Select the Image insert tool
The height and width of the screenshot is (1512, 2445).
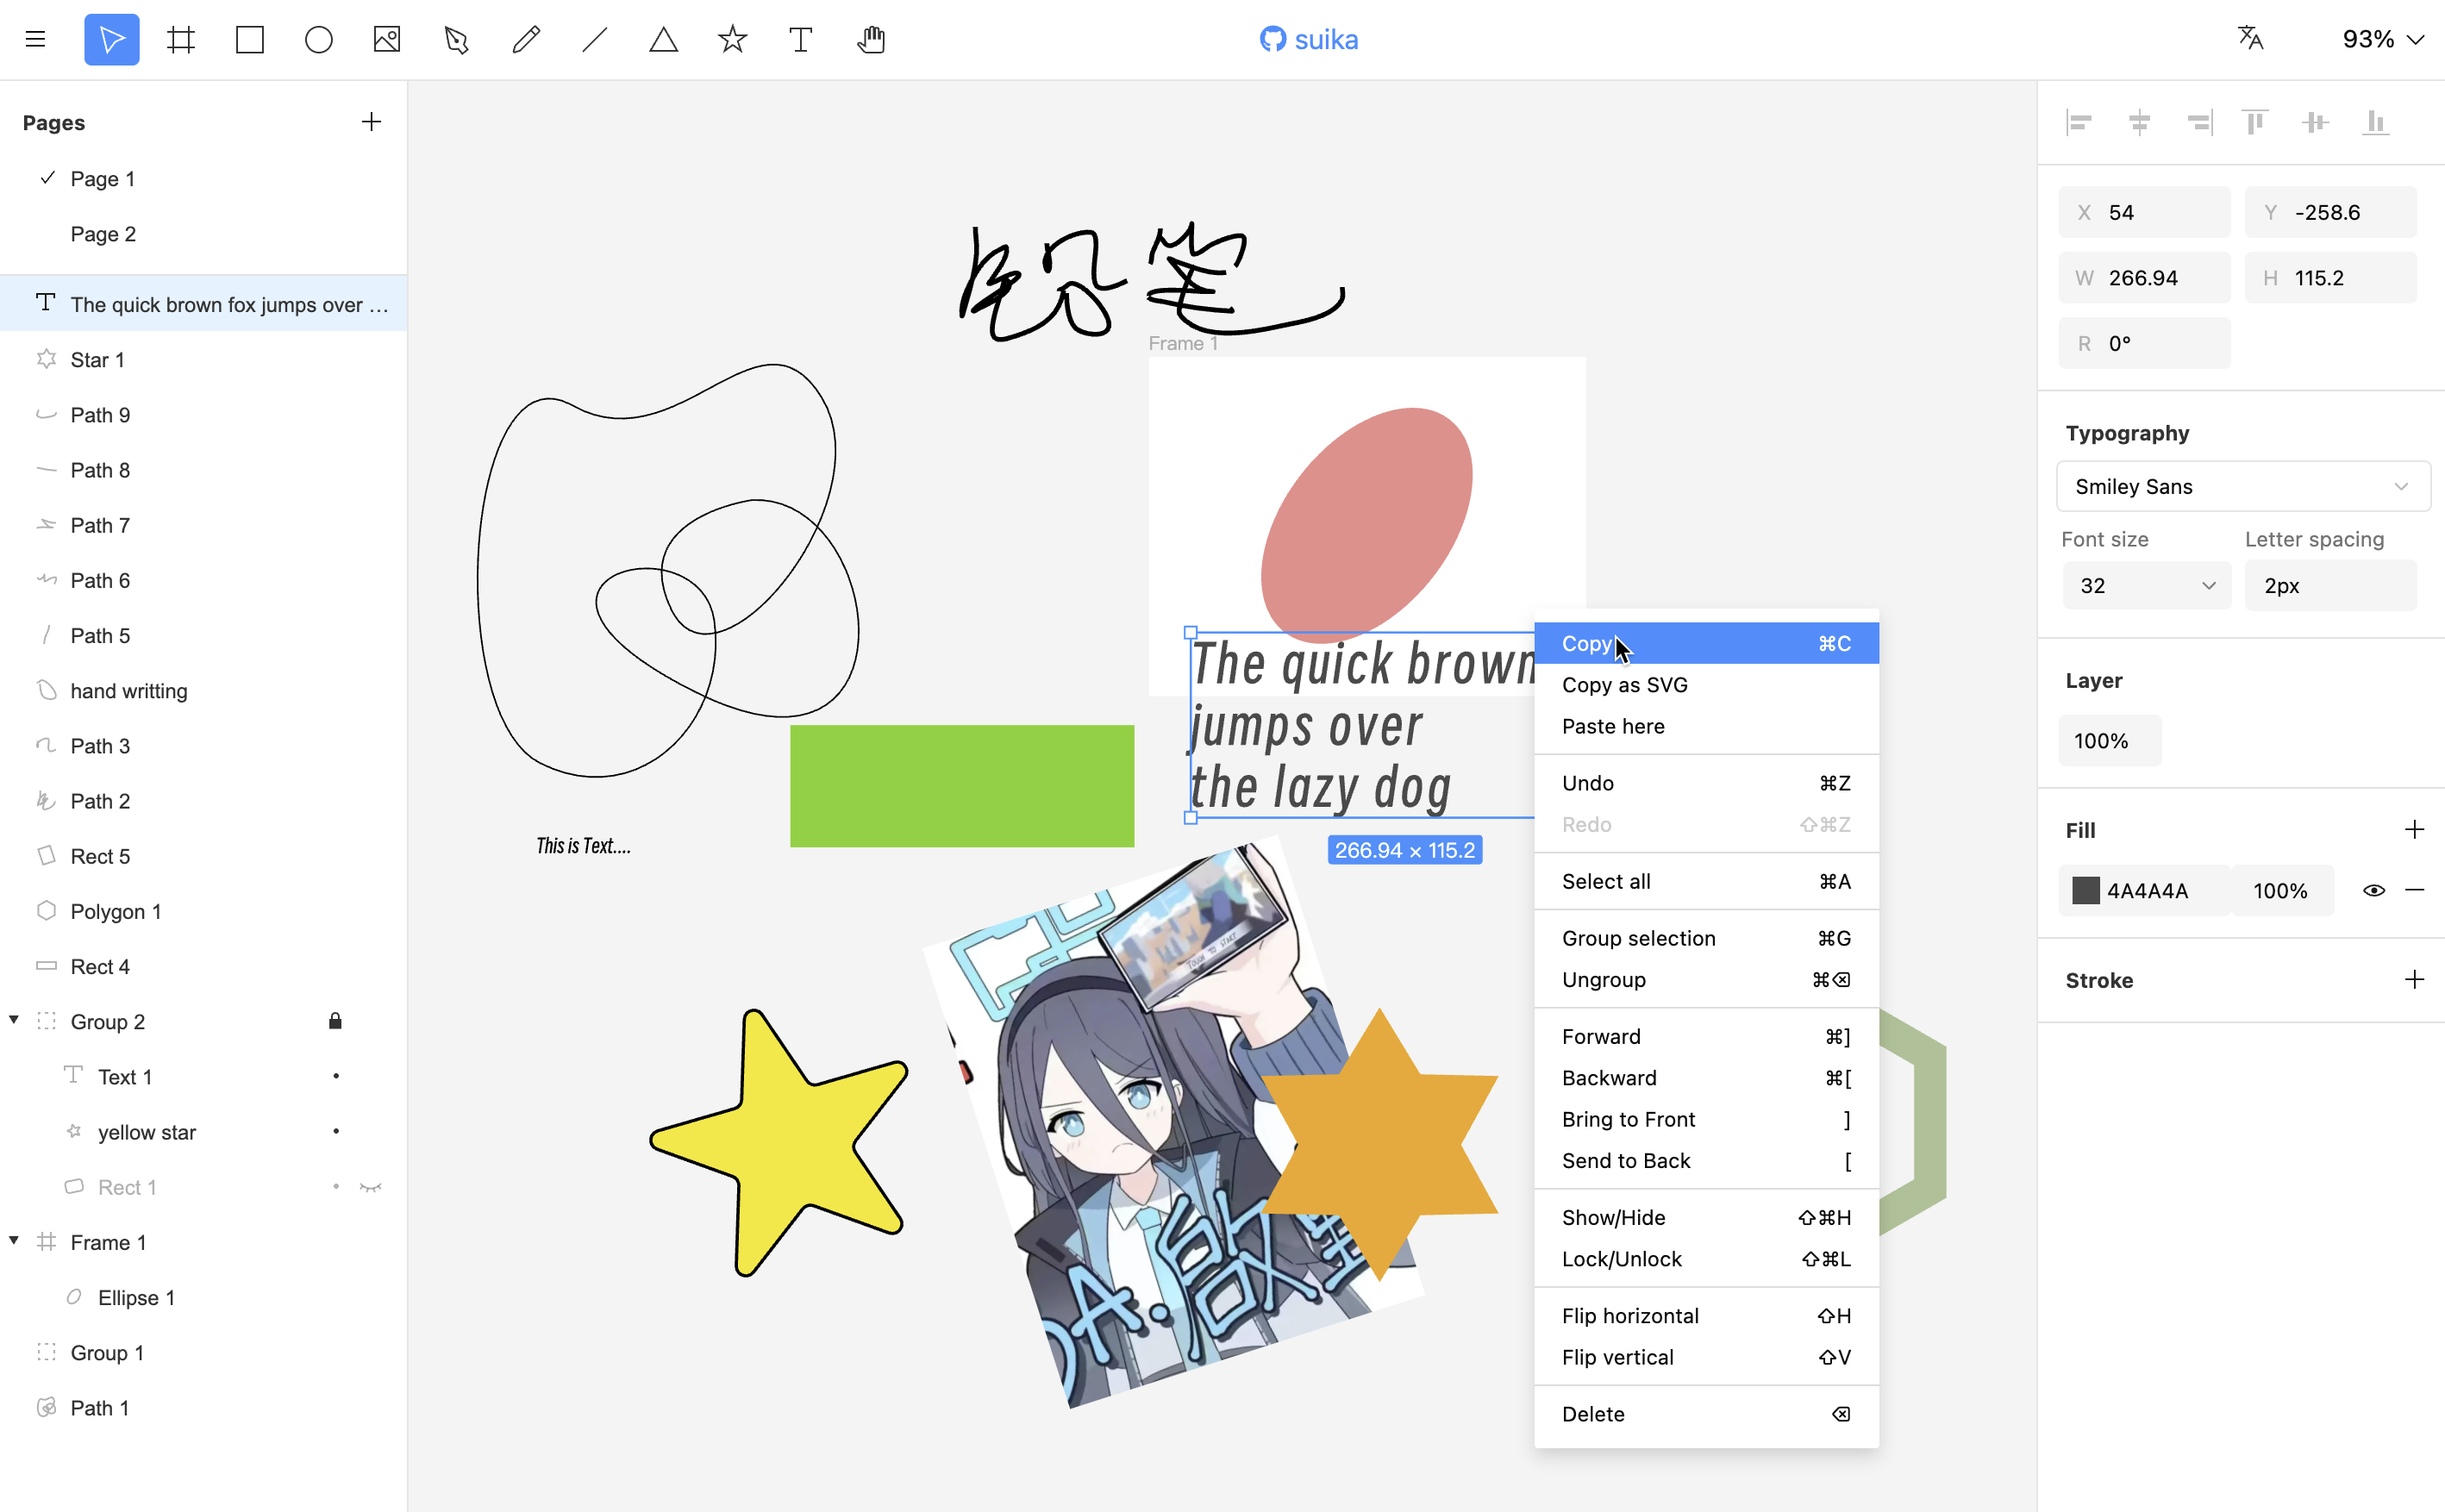(x=387, y=39)
